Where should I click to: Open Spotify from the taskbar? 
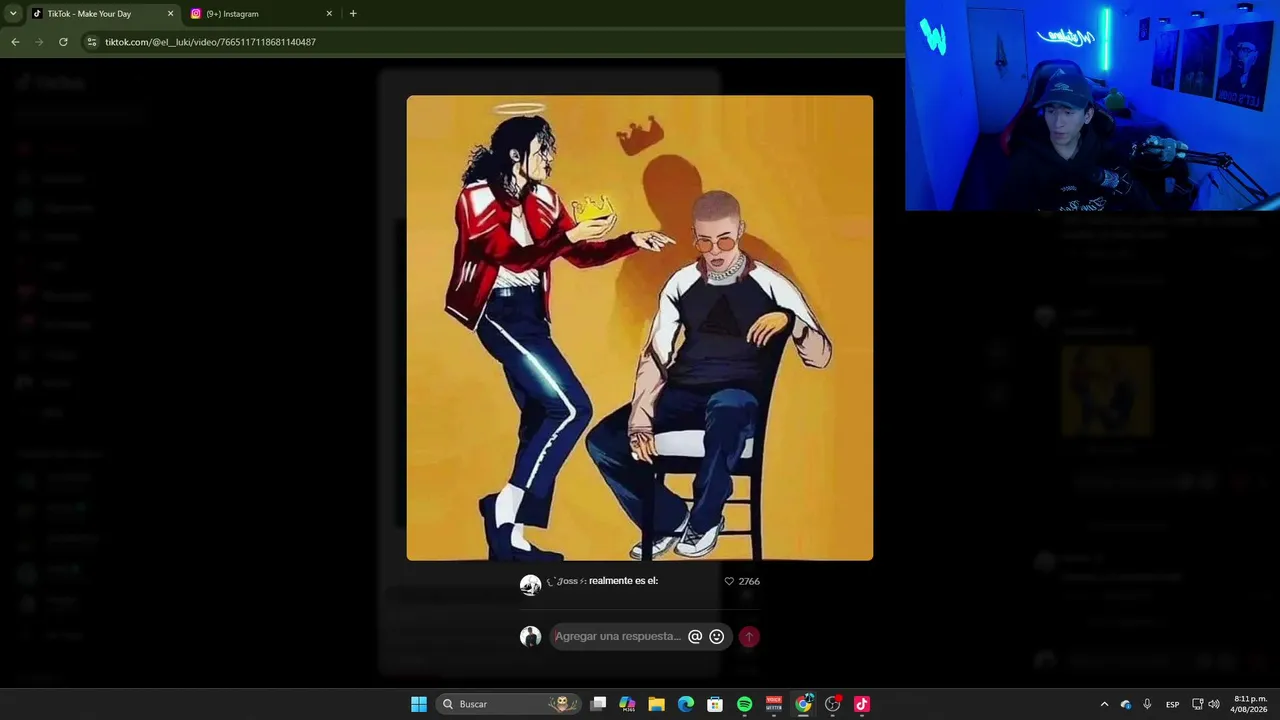click(745, 704)
